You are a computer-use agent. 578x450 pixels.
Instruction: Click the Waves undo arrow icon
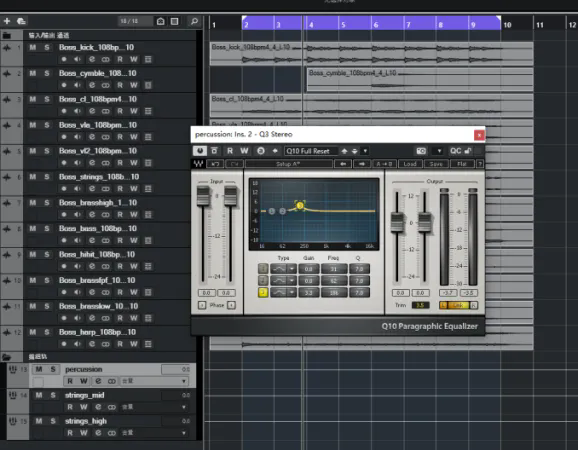coord(215,164)
